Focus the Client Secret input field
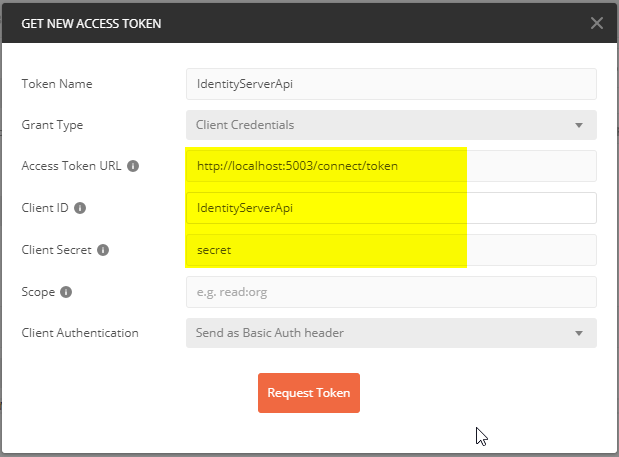The width and height of the screenshot is (619, 457). click(x=391, y=250)
